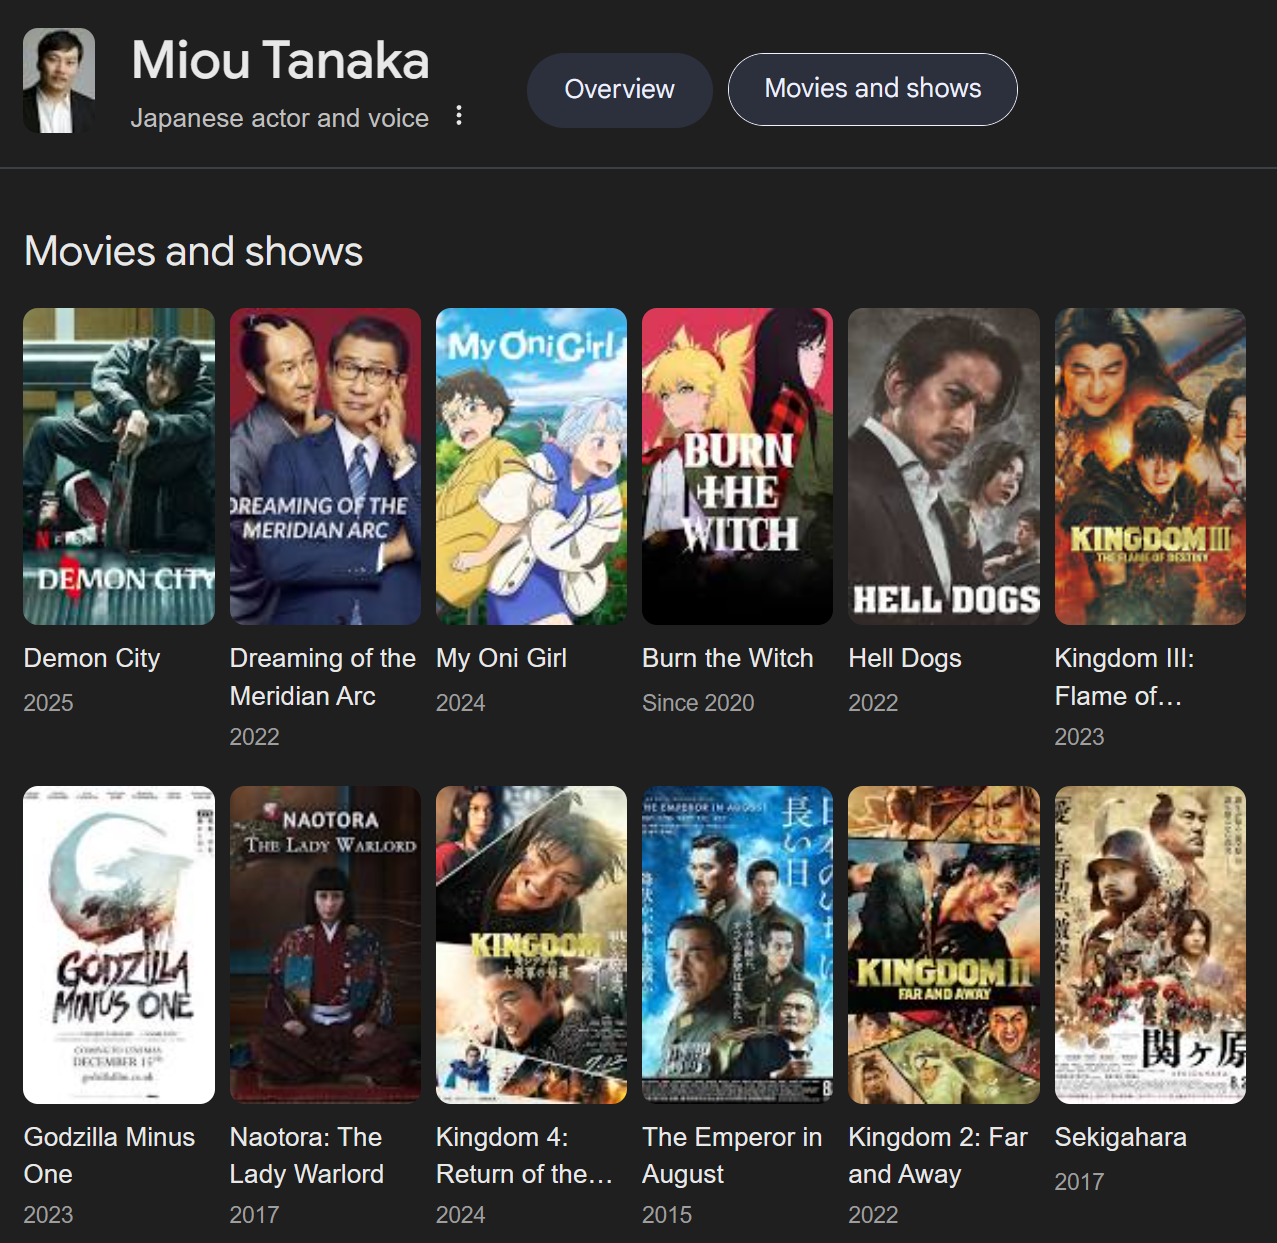
Task: Click the Godzilla Minus One title link
Action: (110, 1155)
